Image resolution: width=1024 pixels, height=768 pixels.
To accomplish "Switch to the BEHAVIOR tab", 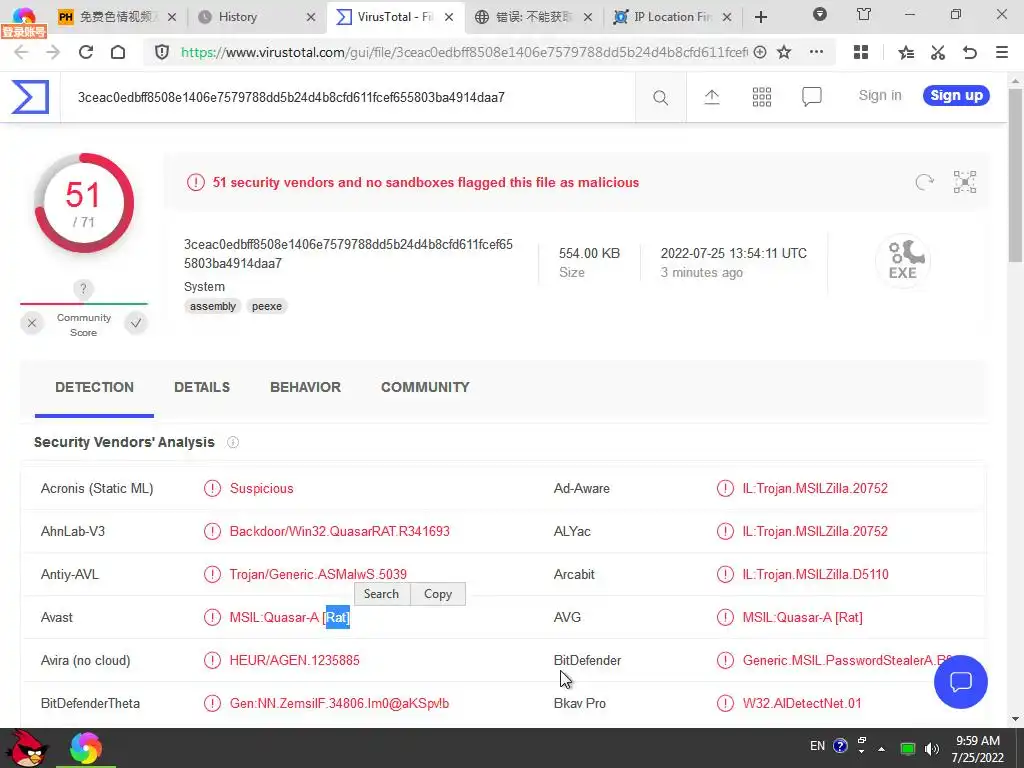I will click(x=305, y=387).
